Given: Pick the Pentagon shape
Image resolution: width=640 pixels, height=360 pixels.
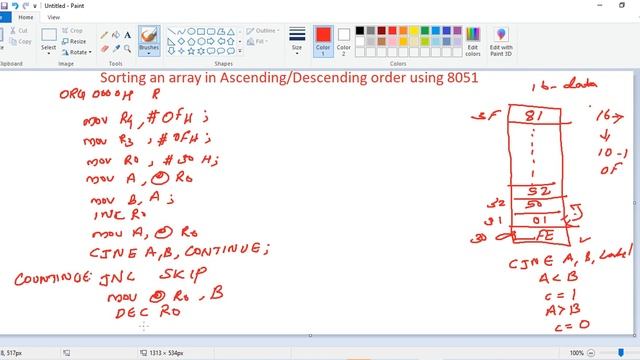Looking at the screenshot, I should [191, 42].
